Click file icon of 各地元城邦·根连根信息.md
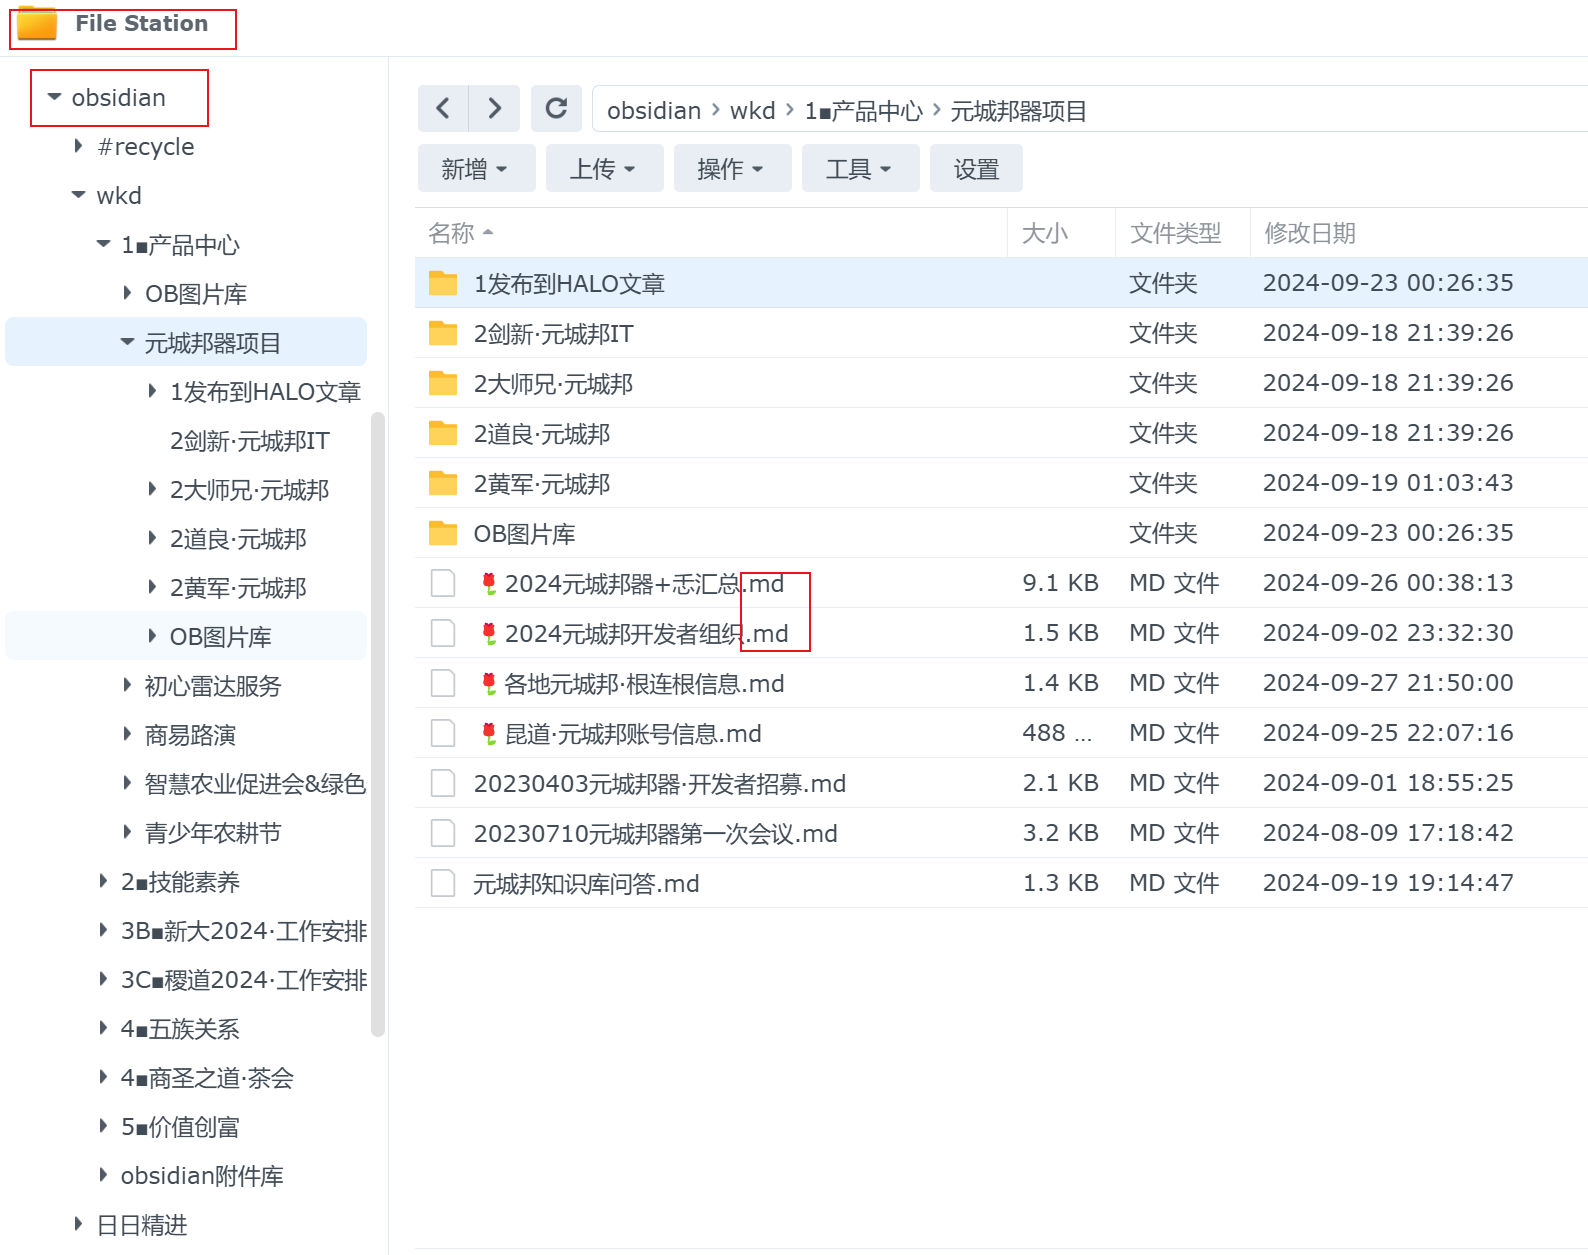 tap(443, 683)
